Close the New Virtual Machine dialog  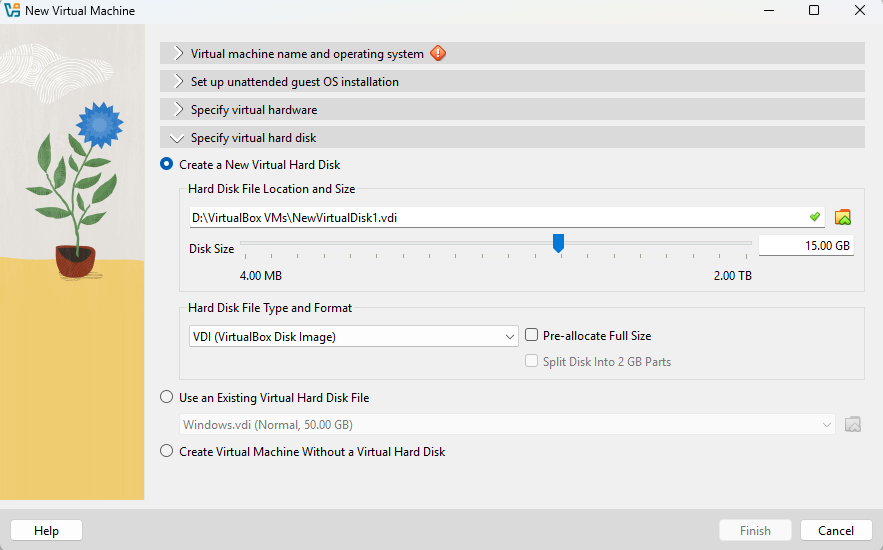pos(859,10)
